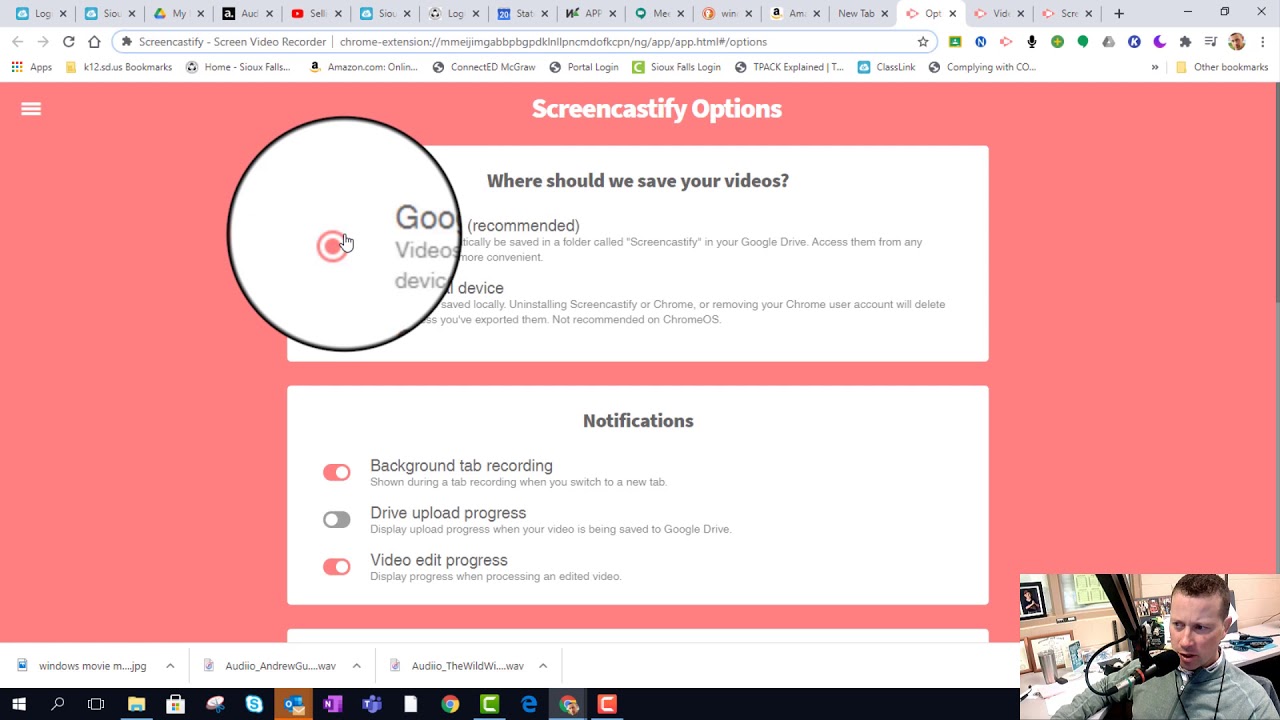The width and height of the screenshot is (1280, 720).
Task: Switch to the New Tab tab
Action: click(862, 14)
